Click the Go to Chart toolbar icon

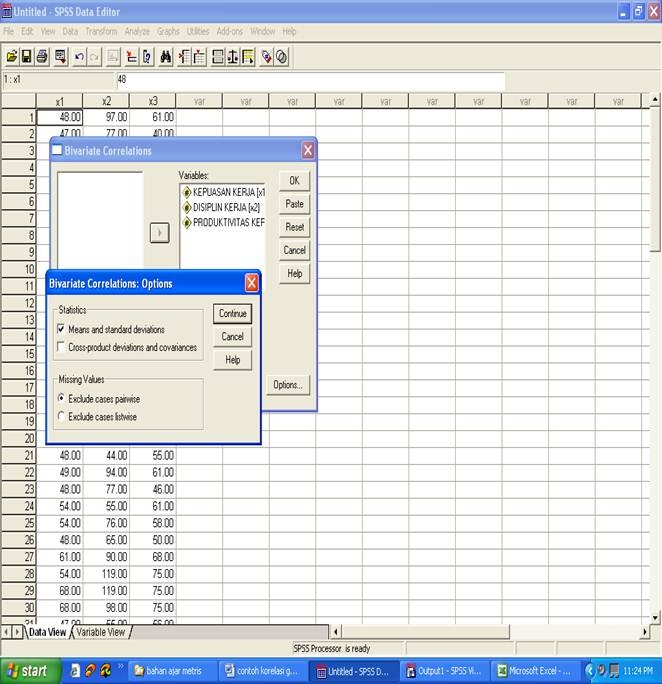pyautogui.click(x=113, y=57)
